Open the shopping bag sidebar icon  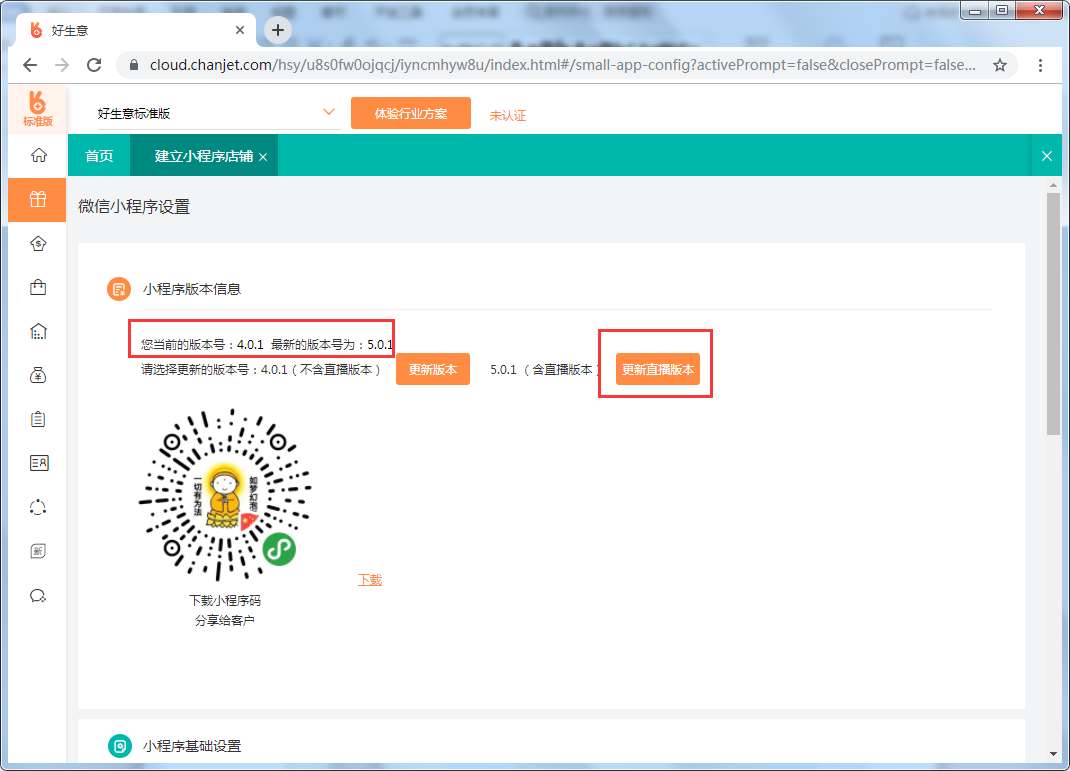point(38,287)
